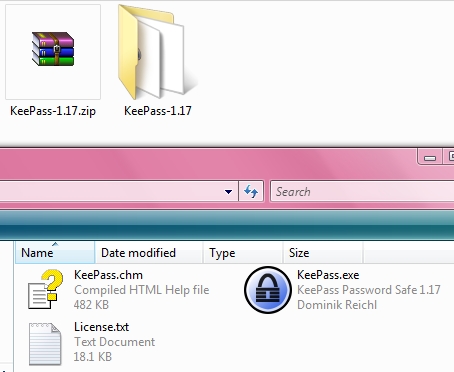Click the 482 KB size text
The image size is (454, 372).
[x=91, y=305]
